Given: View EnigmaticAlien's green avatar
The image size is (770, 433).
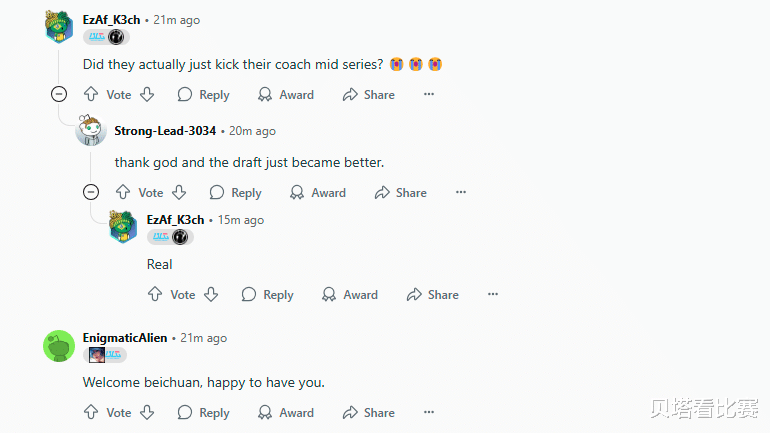Looking at the screenshot, I should [59, 346].
